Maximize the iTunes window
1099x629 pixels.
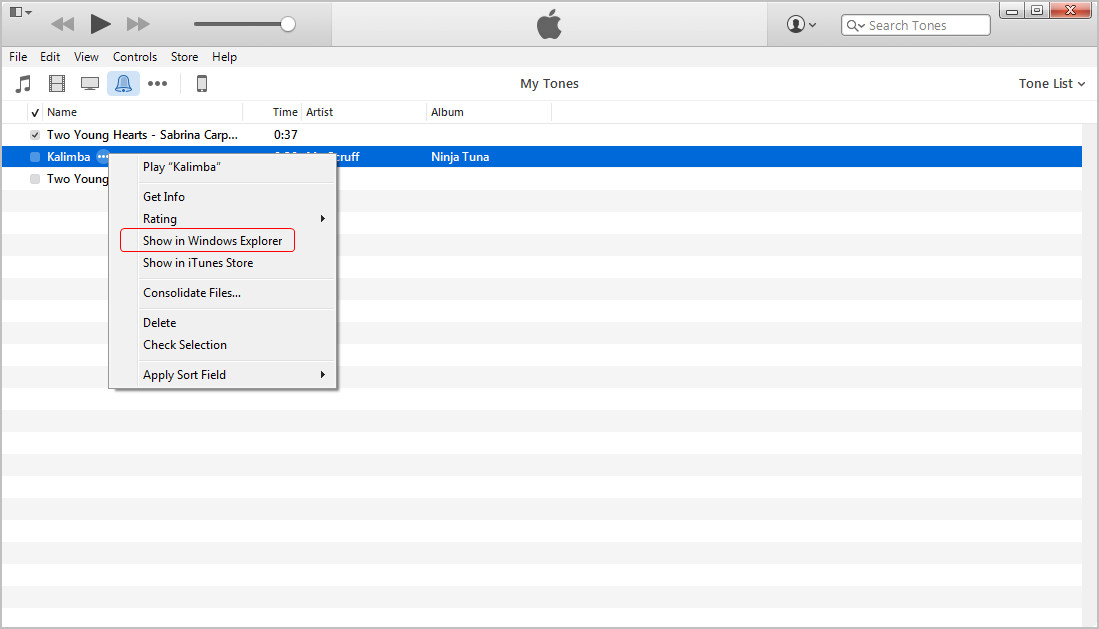coord(1037,11)
